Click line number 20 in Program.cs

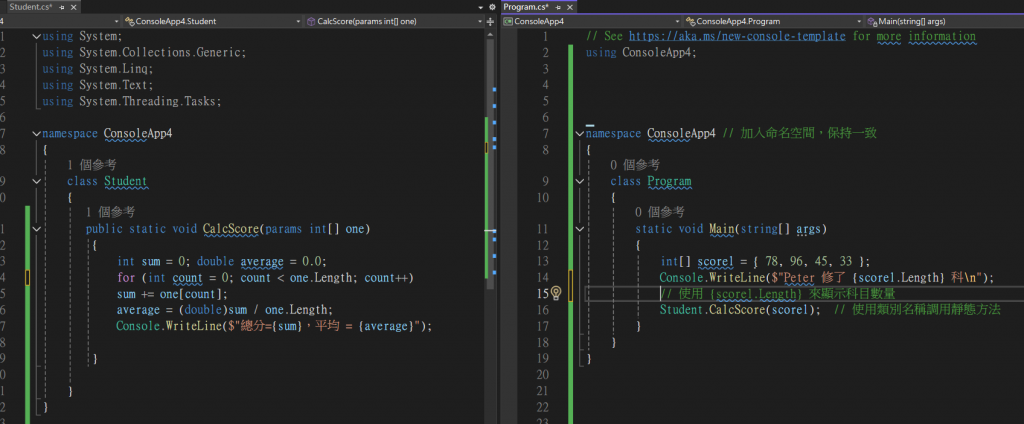[x=542, y=374]
